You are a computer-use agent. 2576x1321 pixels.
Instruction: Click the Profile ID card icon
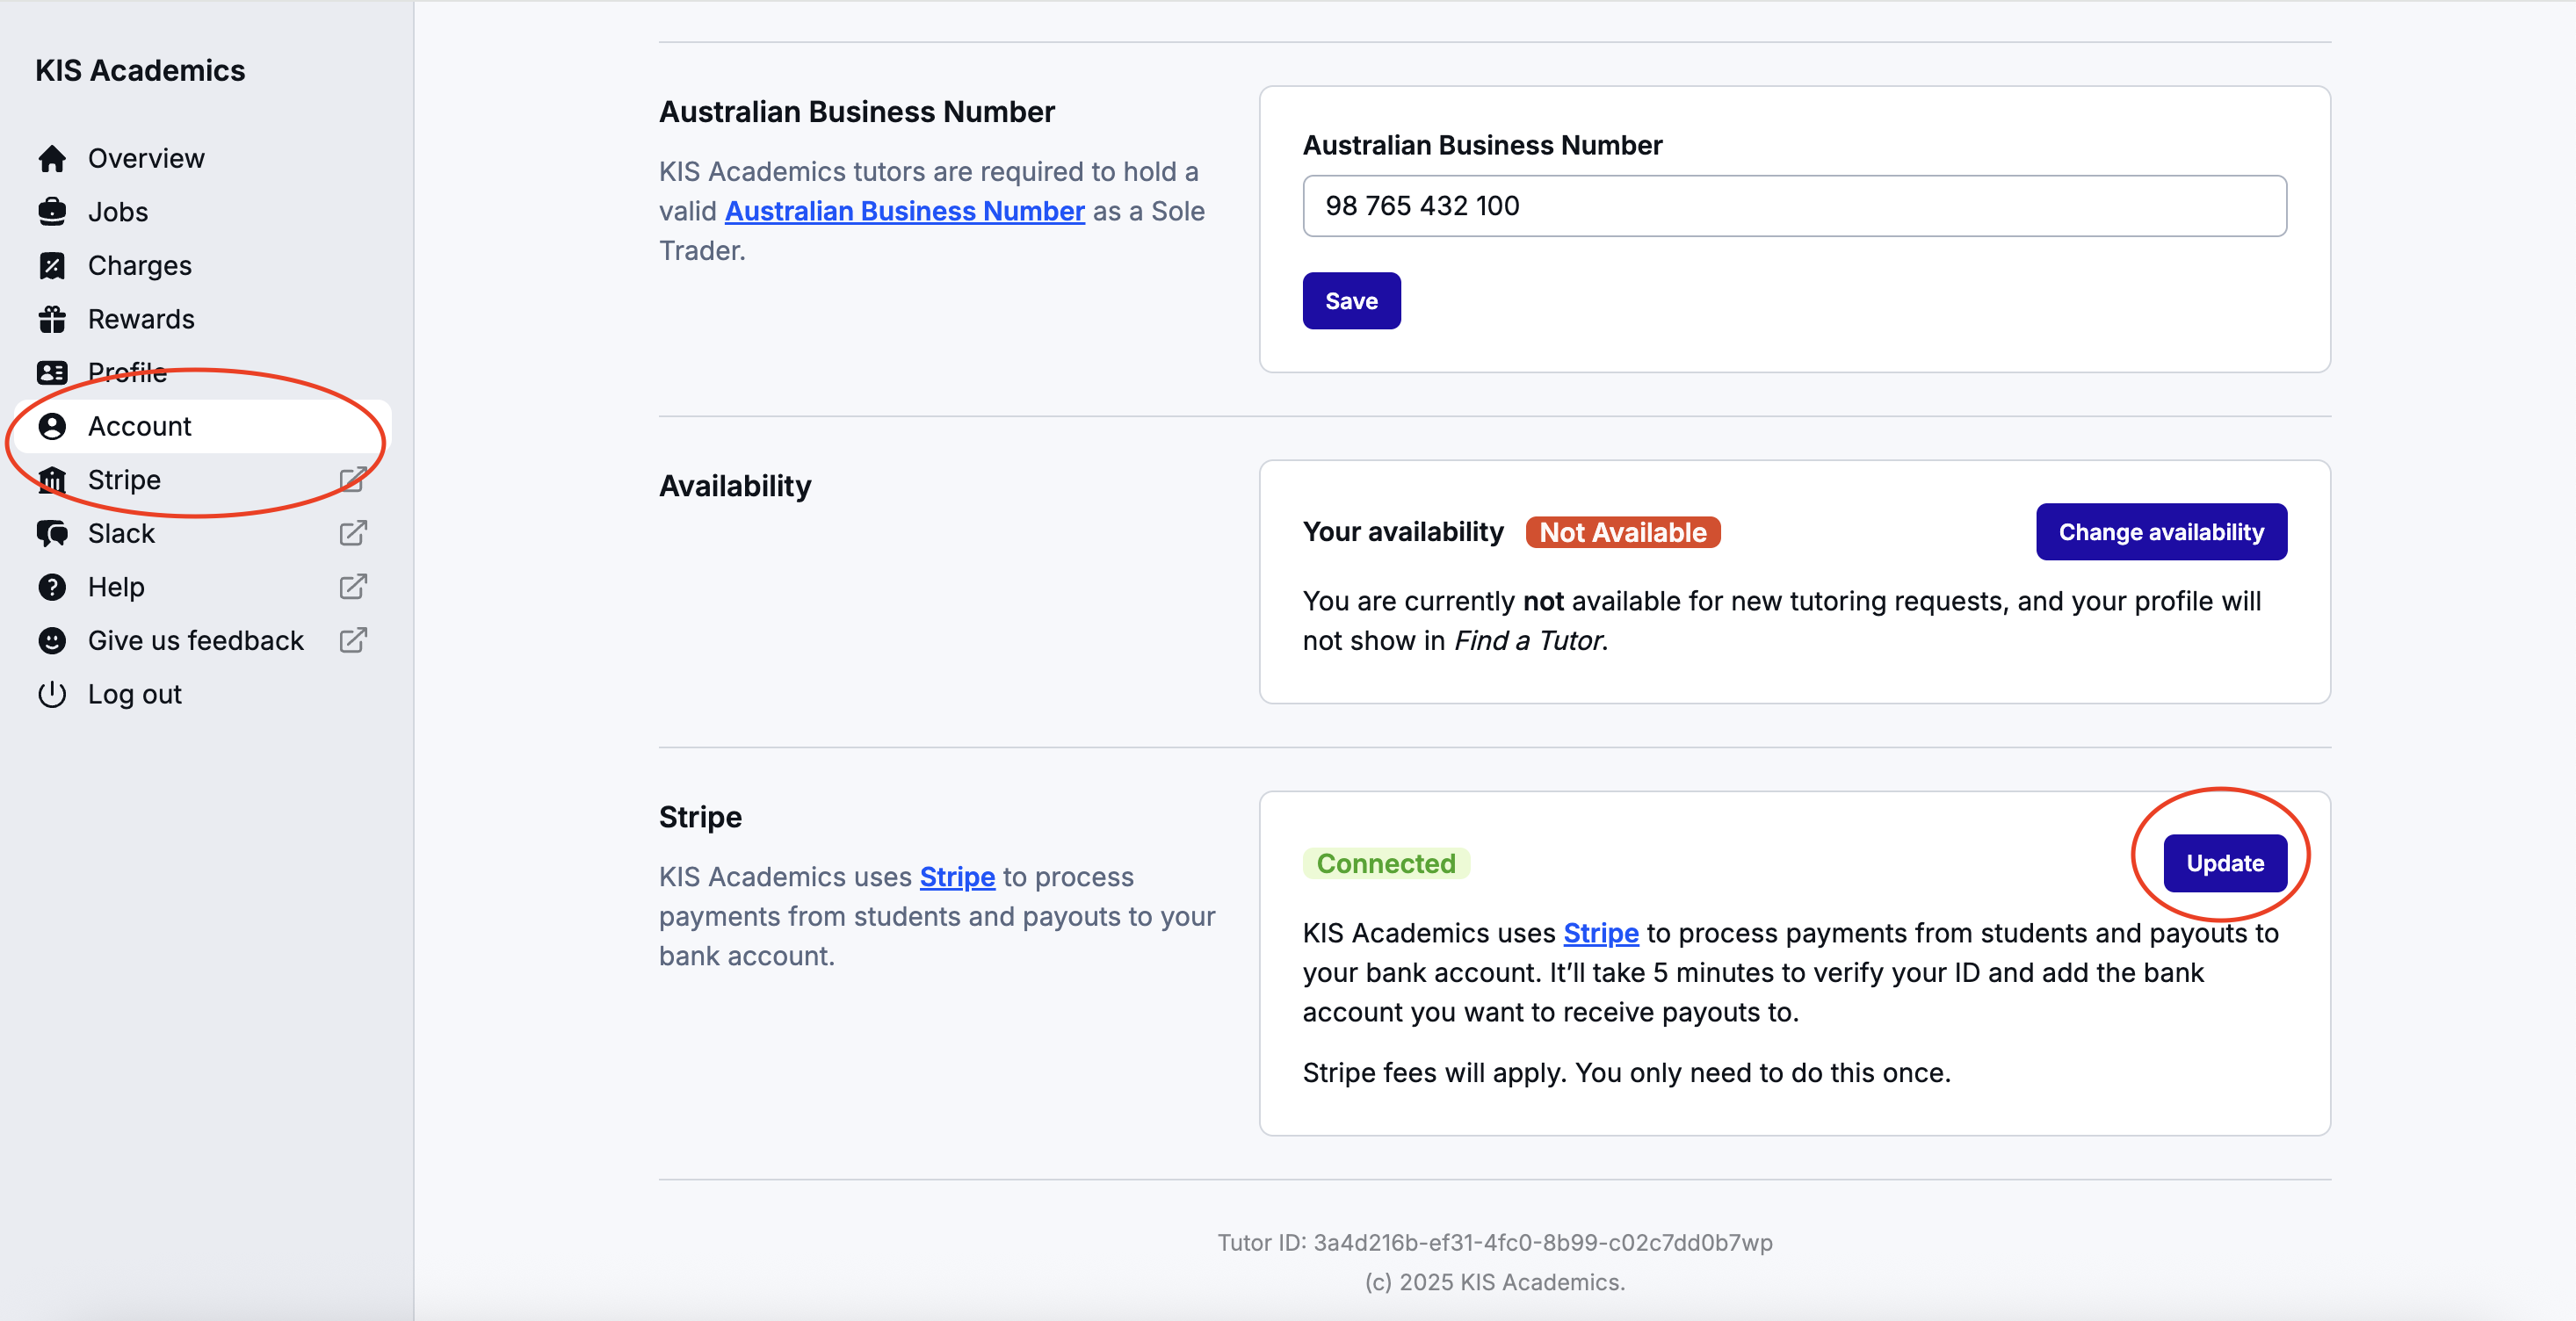pyautogui.click(x=52, y=372)
